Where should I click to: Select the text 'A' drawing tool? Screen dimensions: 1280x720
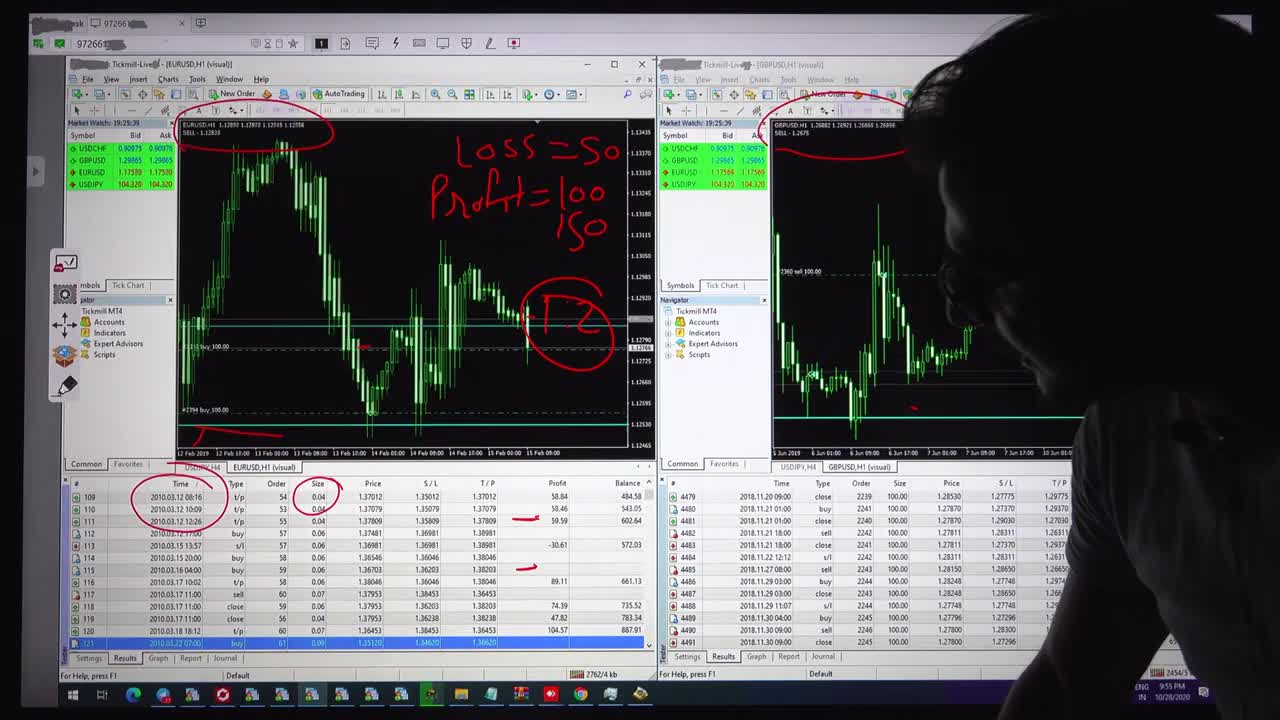[x=199, y=110]
